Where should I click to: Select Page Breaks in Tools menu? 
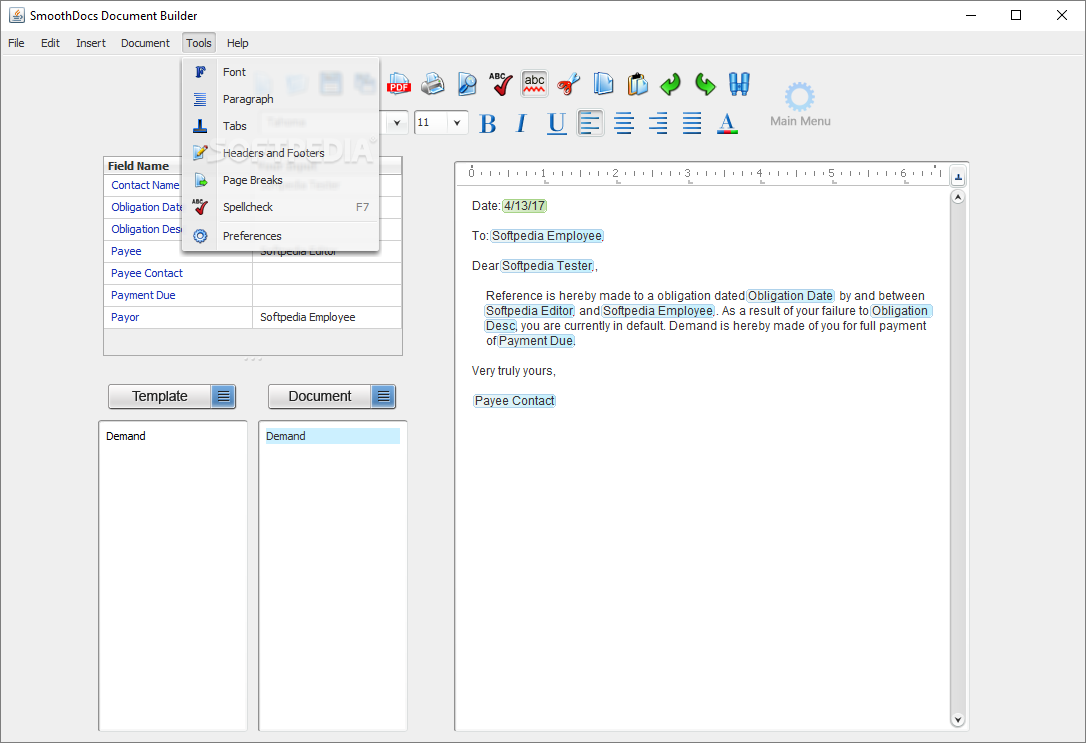pos(281,180)
